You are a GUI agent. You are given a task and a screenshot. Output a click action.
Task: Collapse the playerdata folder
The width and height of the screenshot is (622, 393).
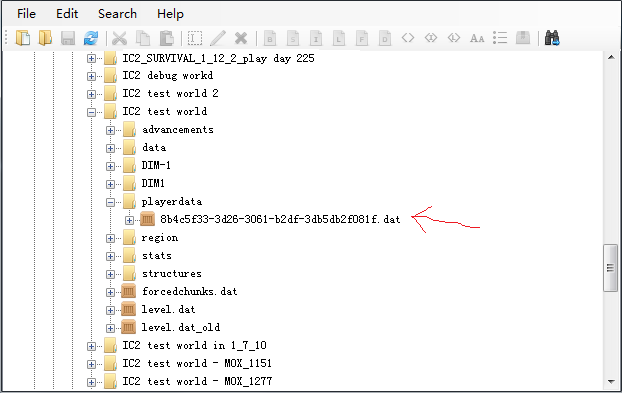pos(110,202)
